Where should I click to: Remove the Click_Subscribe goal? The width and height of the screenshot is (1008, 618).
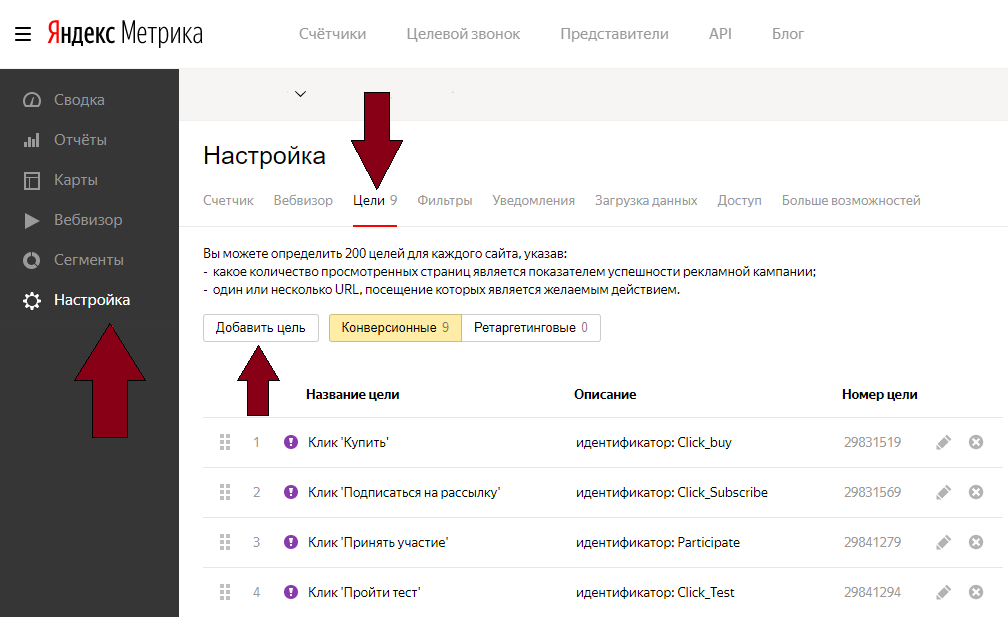[x=976, y=492]
